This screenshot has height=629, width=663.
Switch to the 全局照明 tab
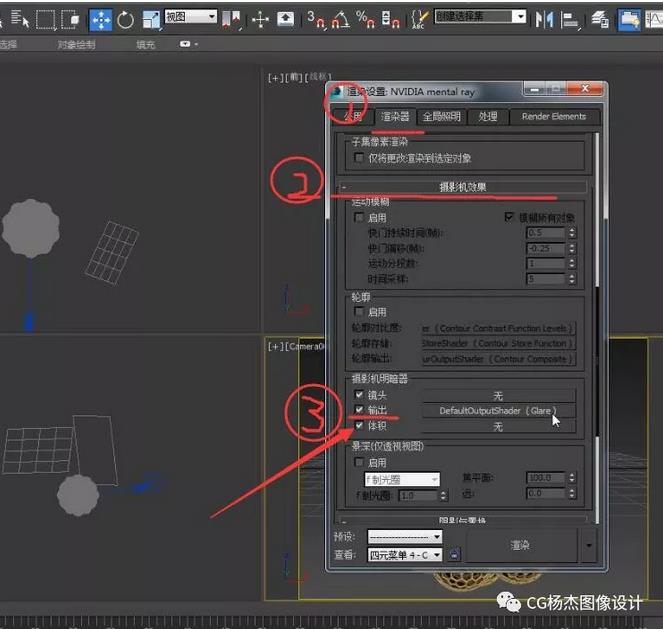pos(441,117)
